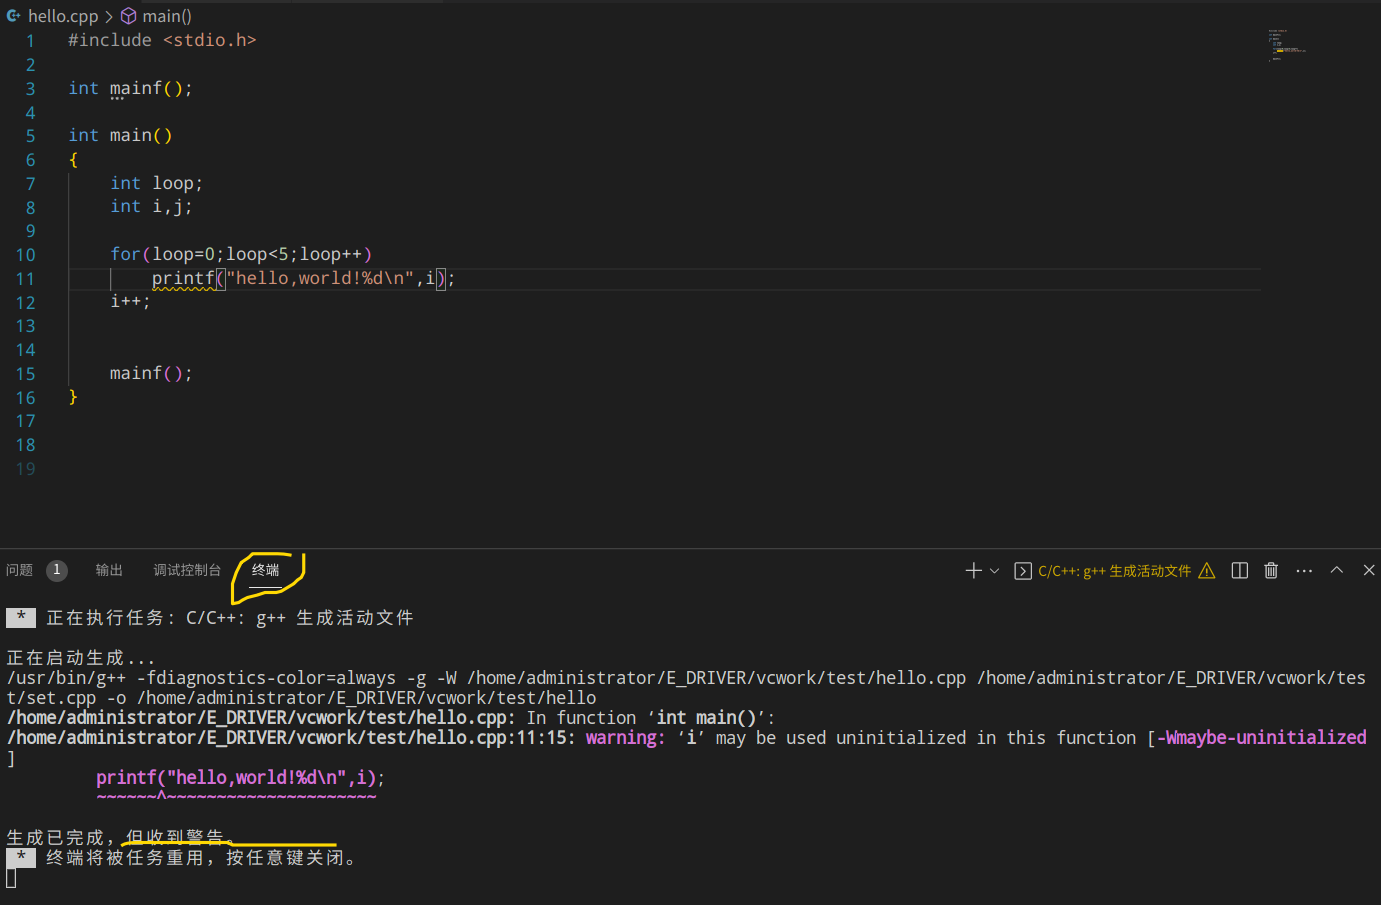
Task: Click the #include <stdio.h> line
Action: pyautogui.click(x=162, y=40)
